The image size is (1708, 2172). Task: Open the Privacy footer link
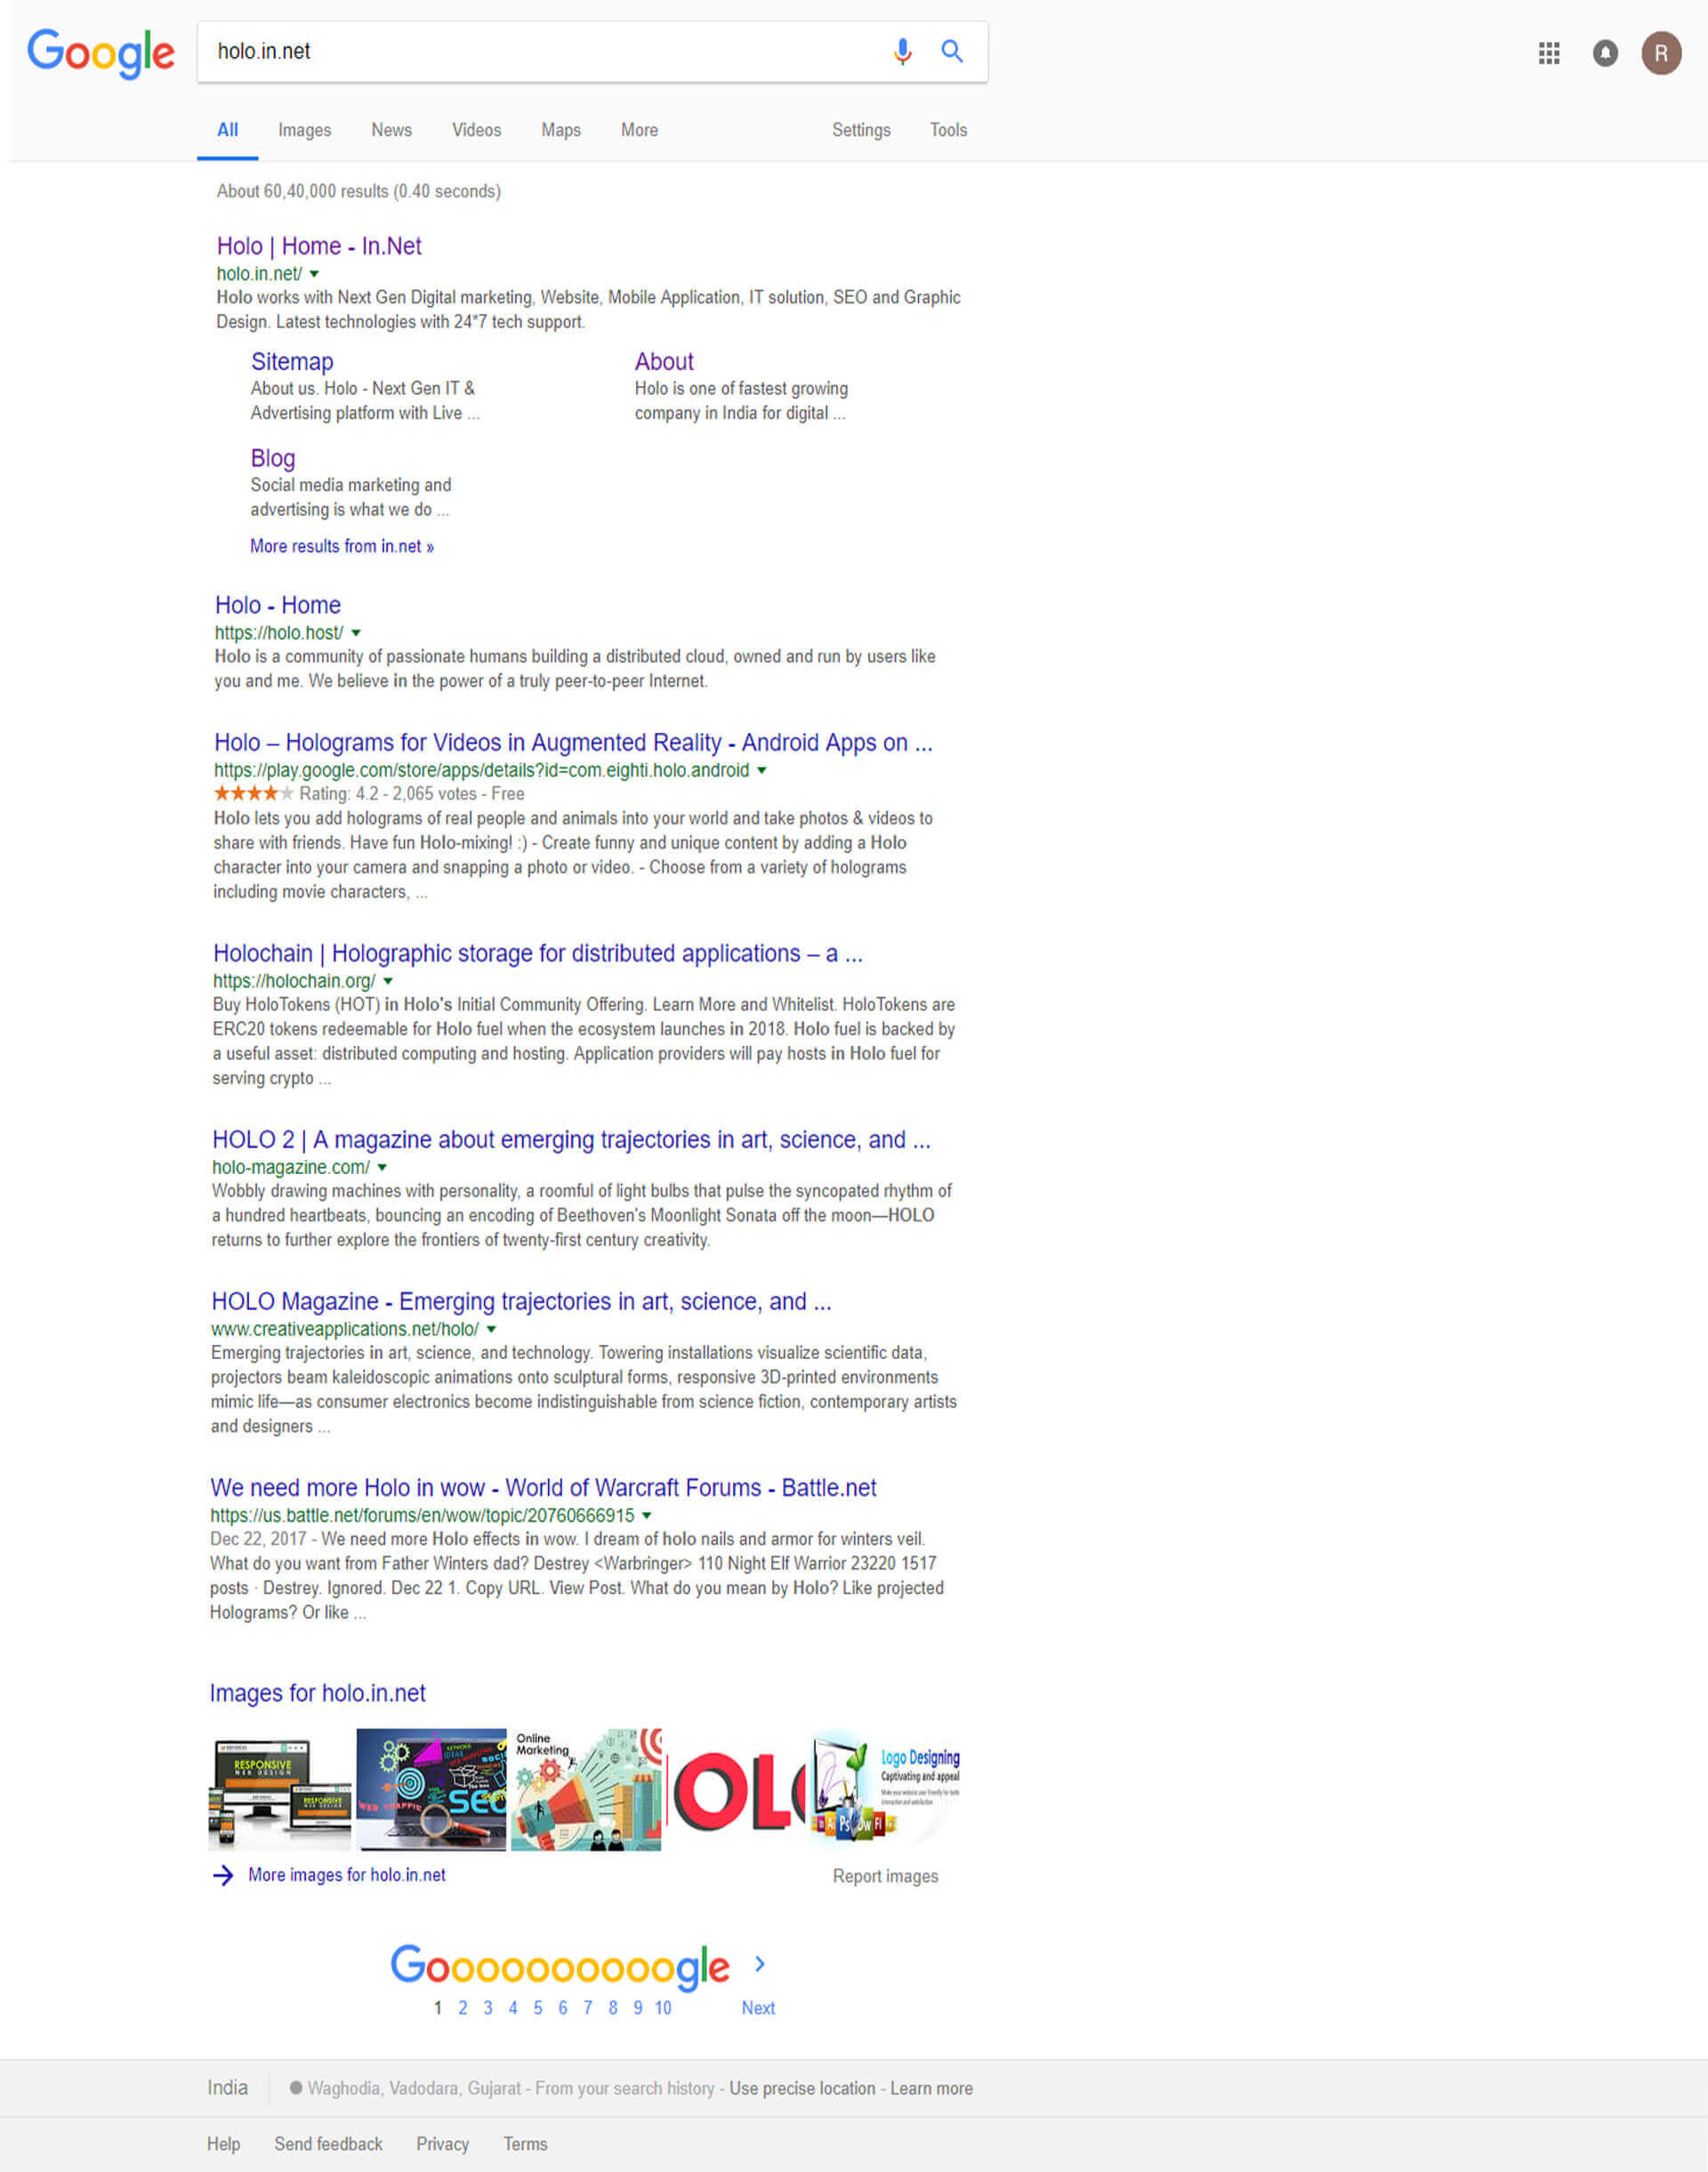point(442,2144)
